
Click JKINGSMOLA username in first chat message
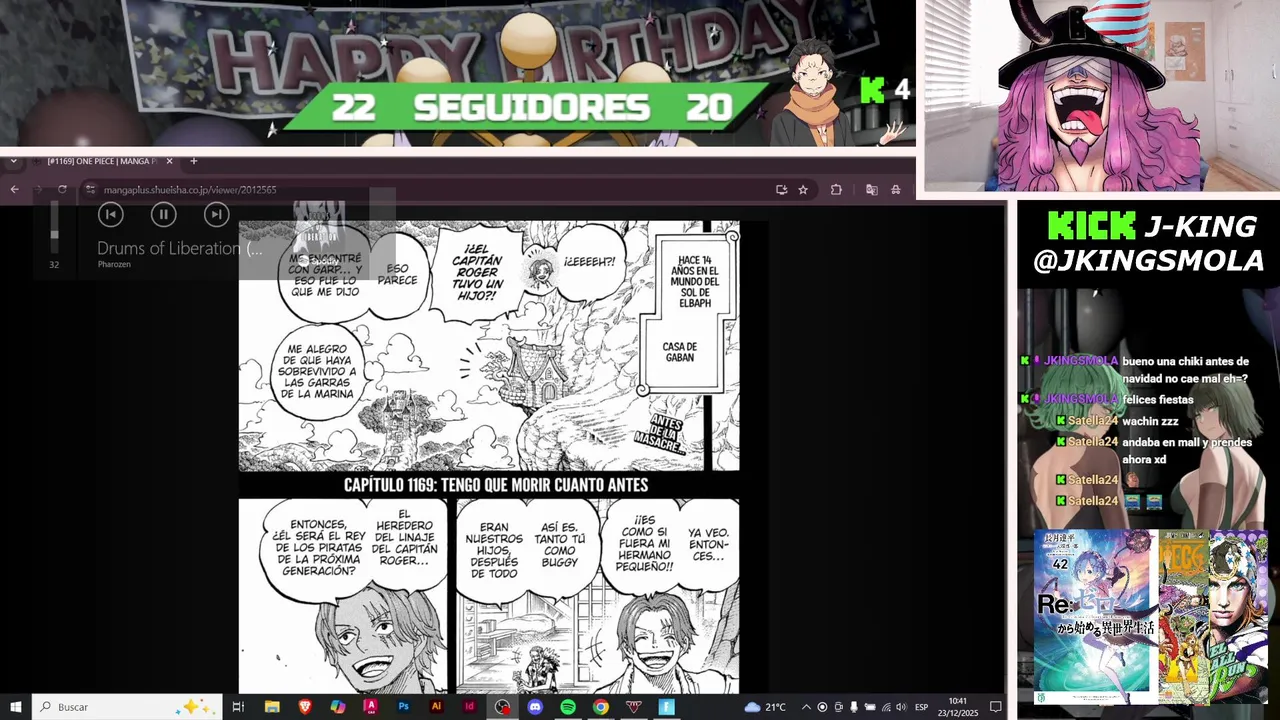[x=1081, y=361]
